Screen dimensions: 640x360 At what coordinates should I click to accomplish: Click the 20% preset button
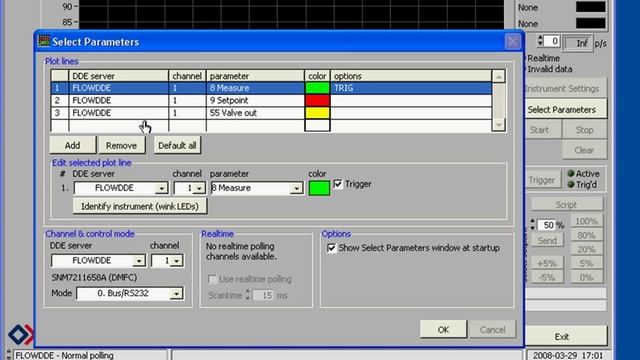tap(587, 249)
